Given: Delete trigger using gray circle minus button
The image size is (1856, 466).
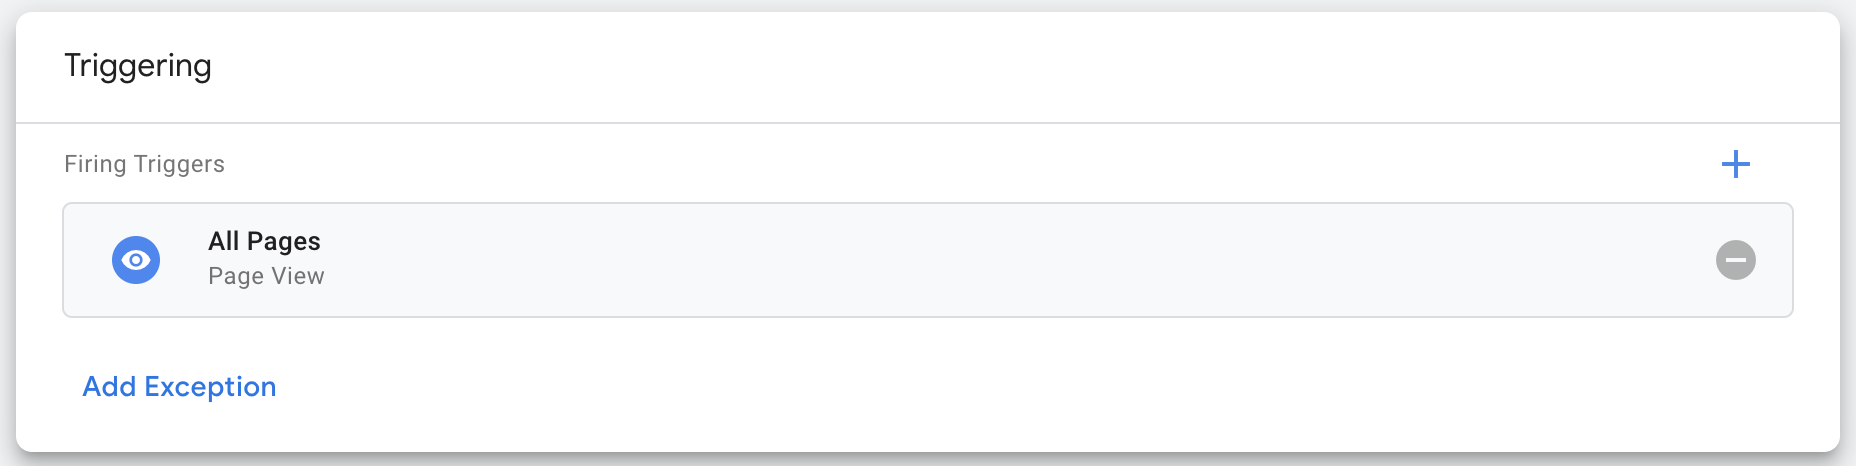Looking at the screenshot, I should tap(1736, 260).
